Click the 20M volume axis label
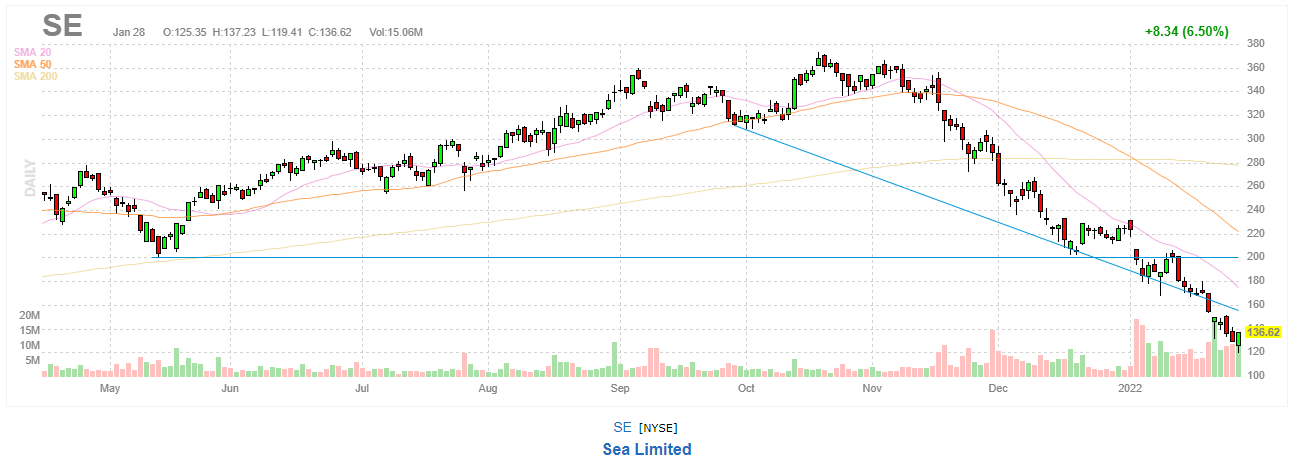The width and height of the screenshot is (1290, 460). coord(28,314)
